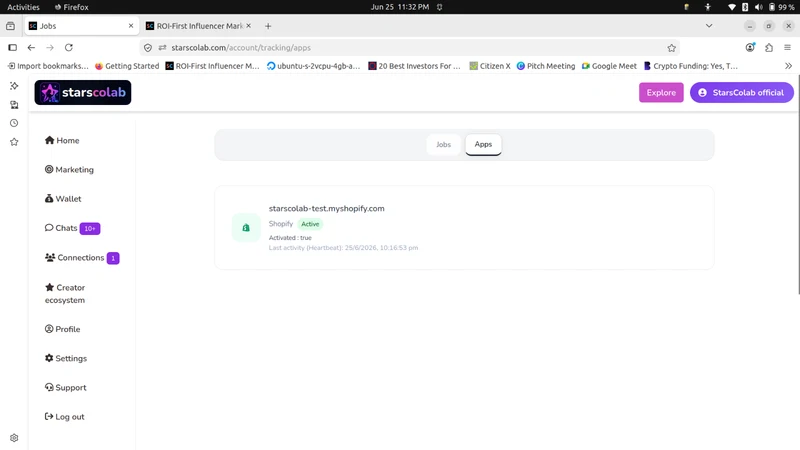This screenshot has height=450, width=800.
Task: Click starscolab-test.myshopify.com app name
Action: (x=327, y=208)
